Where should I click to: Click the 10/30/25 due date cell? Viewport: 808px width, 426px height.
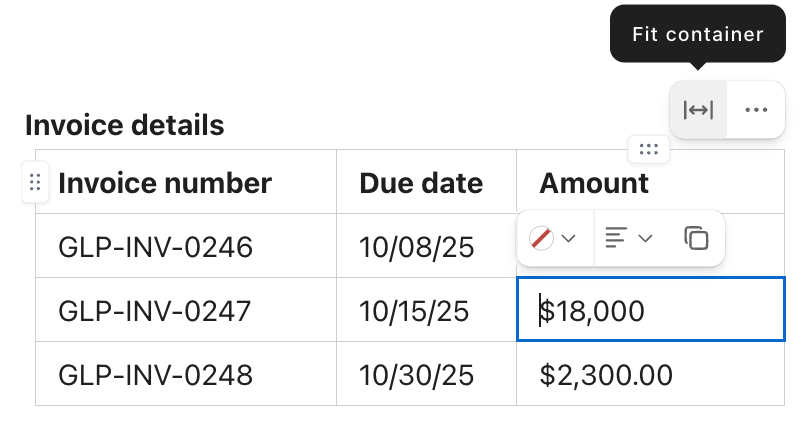click(x=416, y=375)
